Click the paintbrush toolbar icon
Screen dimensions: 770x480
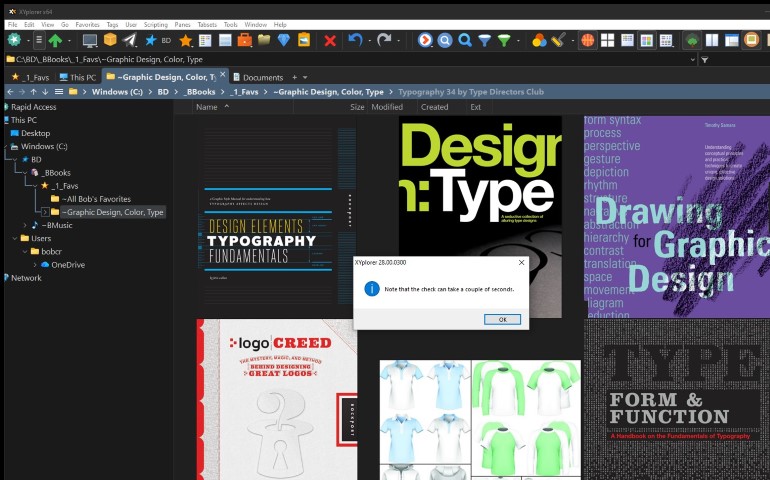coord(558,41)
